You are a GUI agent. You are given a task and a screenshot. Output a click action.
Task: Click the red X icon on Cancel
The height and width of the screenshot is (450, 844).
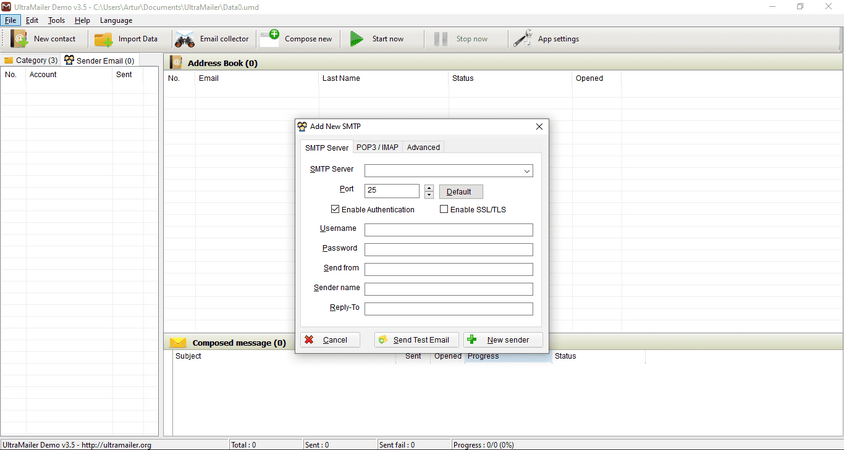[309, 340]
